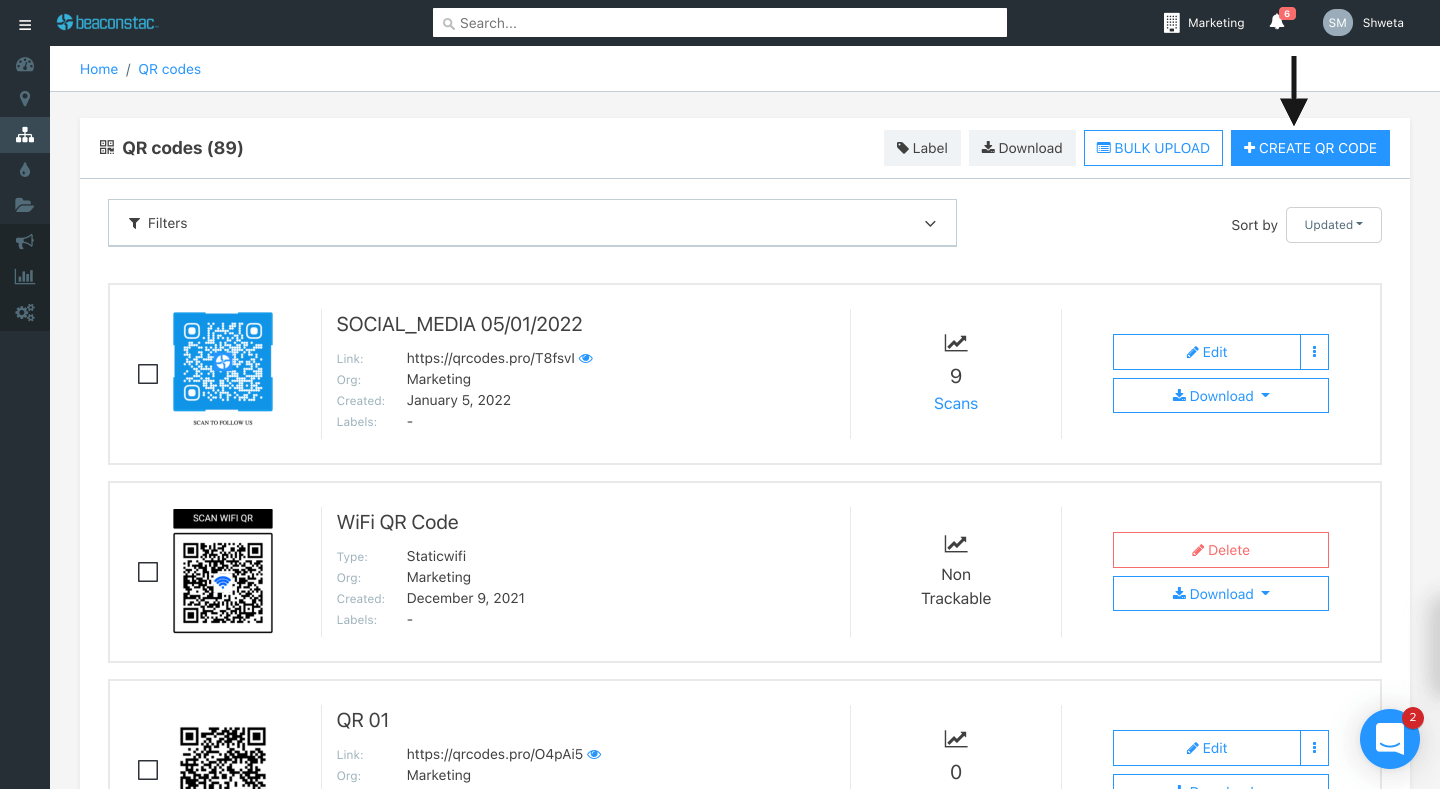
Task: Toggle the hamburger menu icon
Action: tap(25, 24)
